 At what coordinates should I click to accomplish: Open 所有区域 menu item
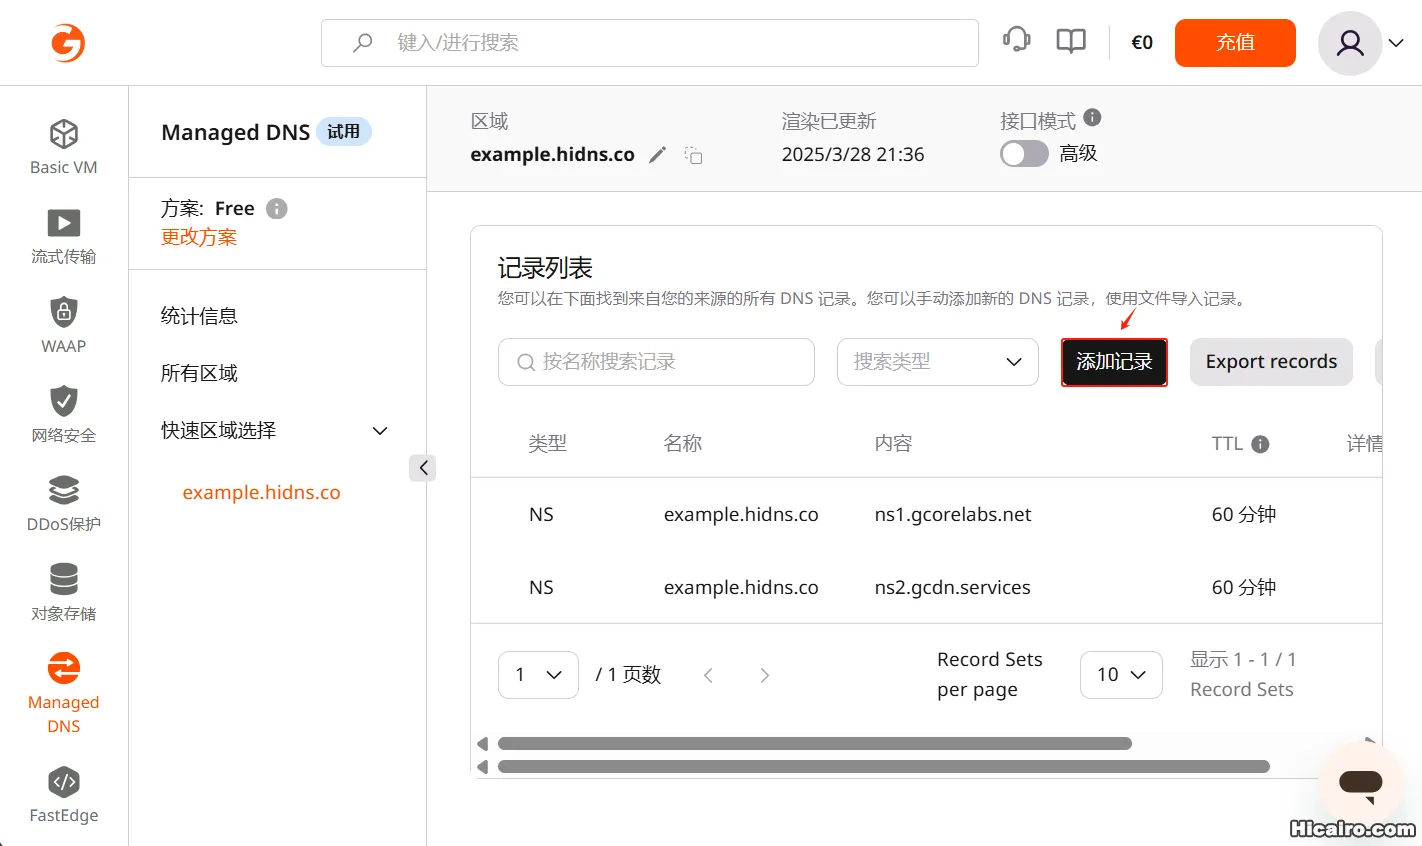(x=199, y=373)
